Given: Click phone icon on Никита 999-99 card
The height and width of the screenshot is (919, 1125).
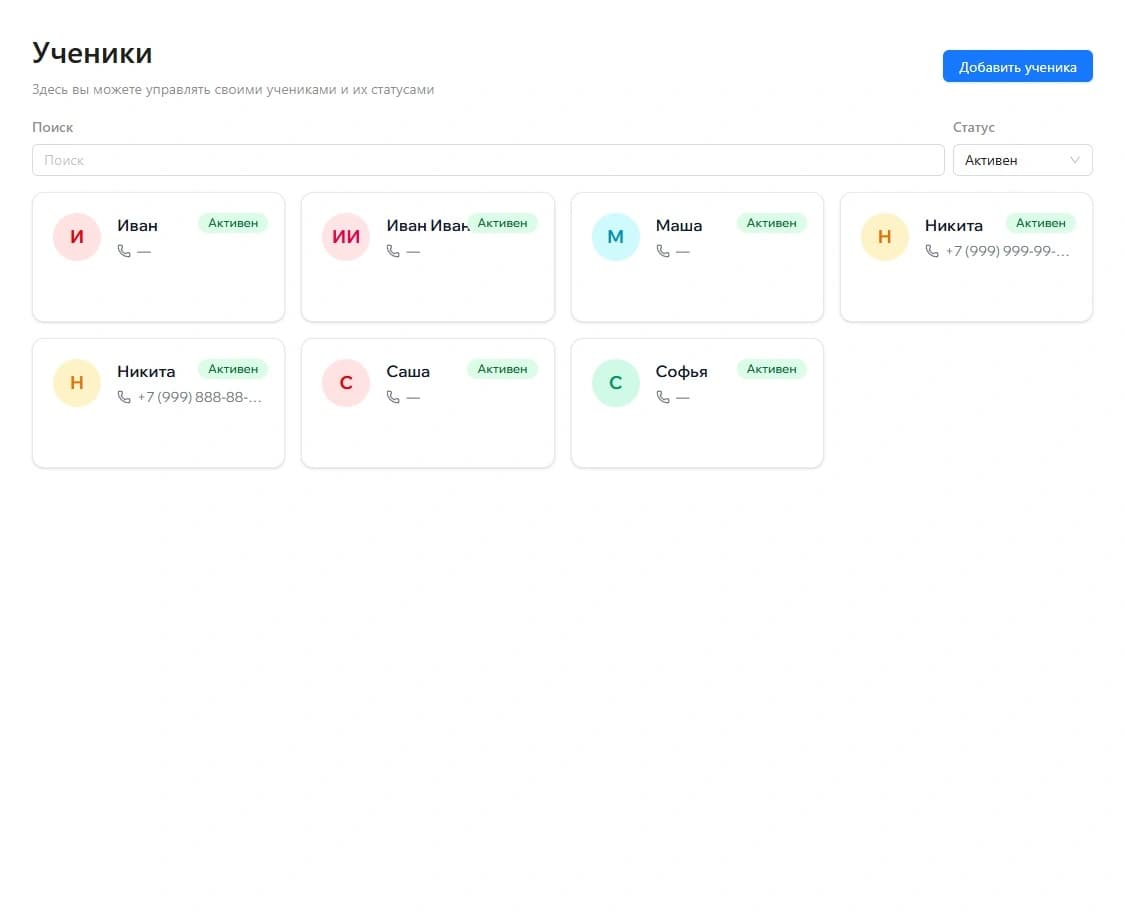Looking at the screenshot, I should 931,251.
